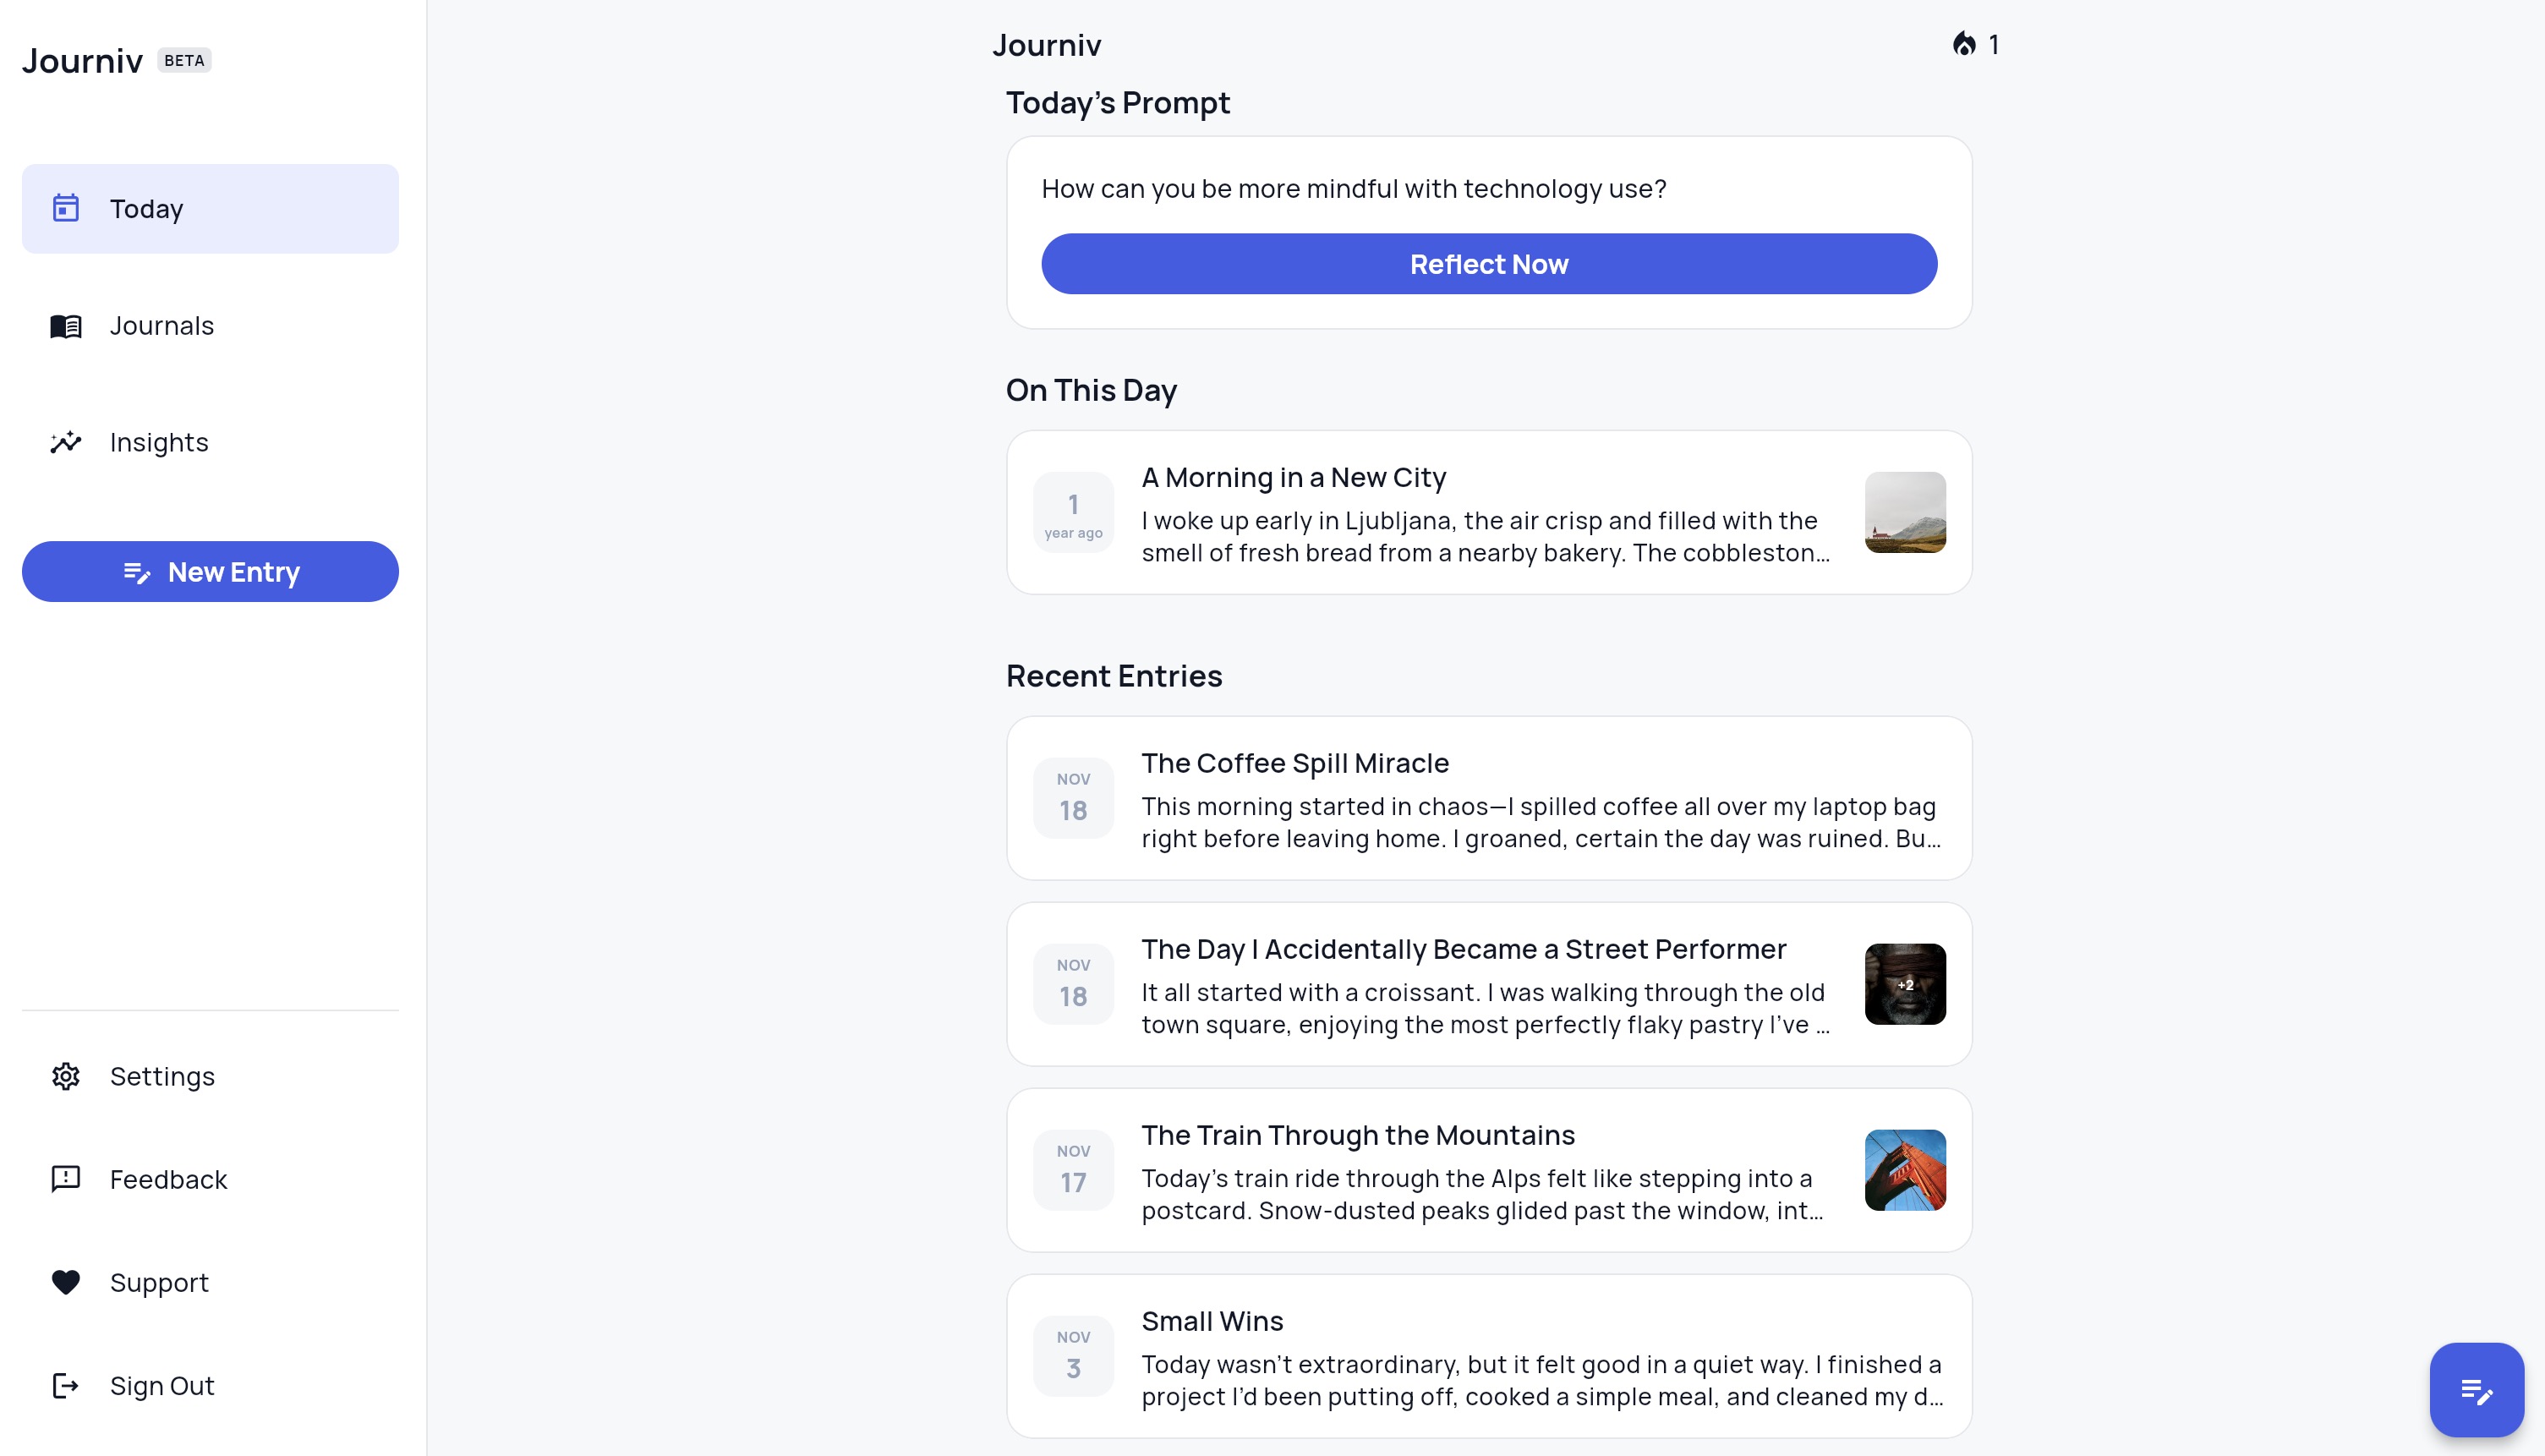Open the Ljubljana entry thumbnail image

point(1905,513)
